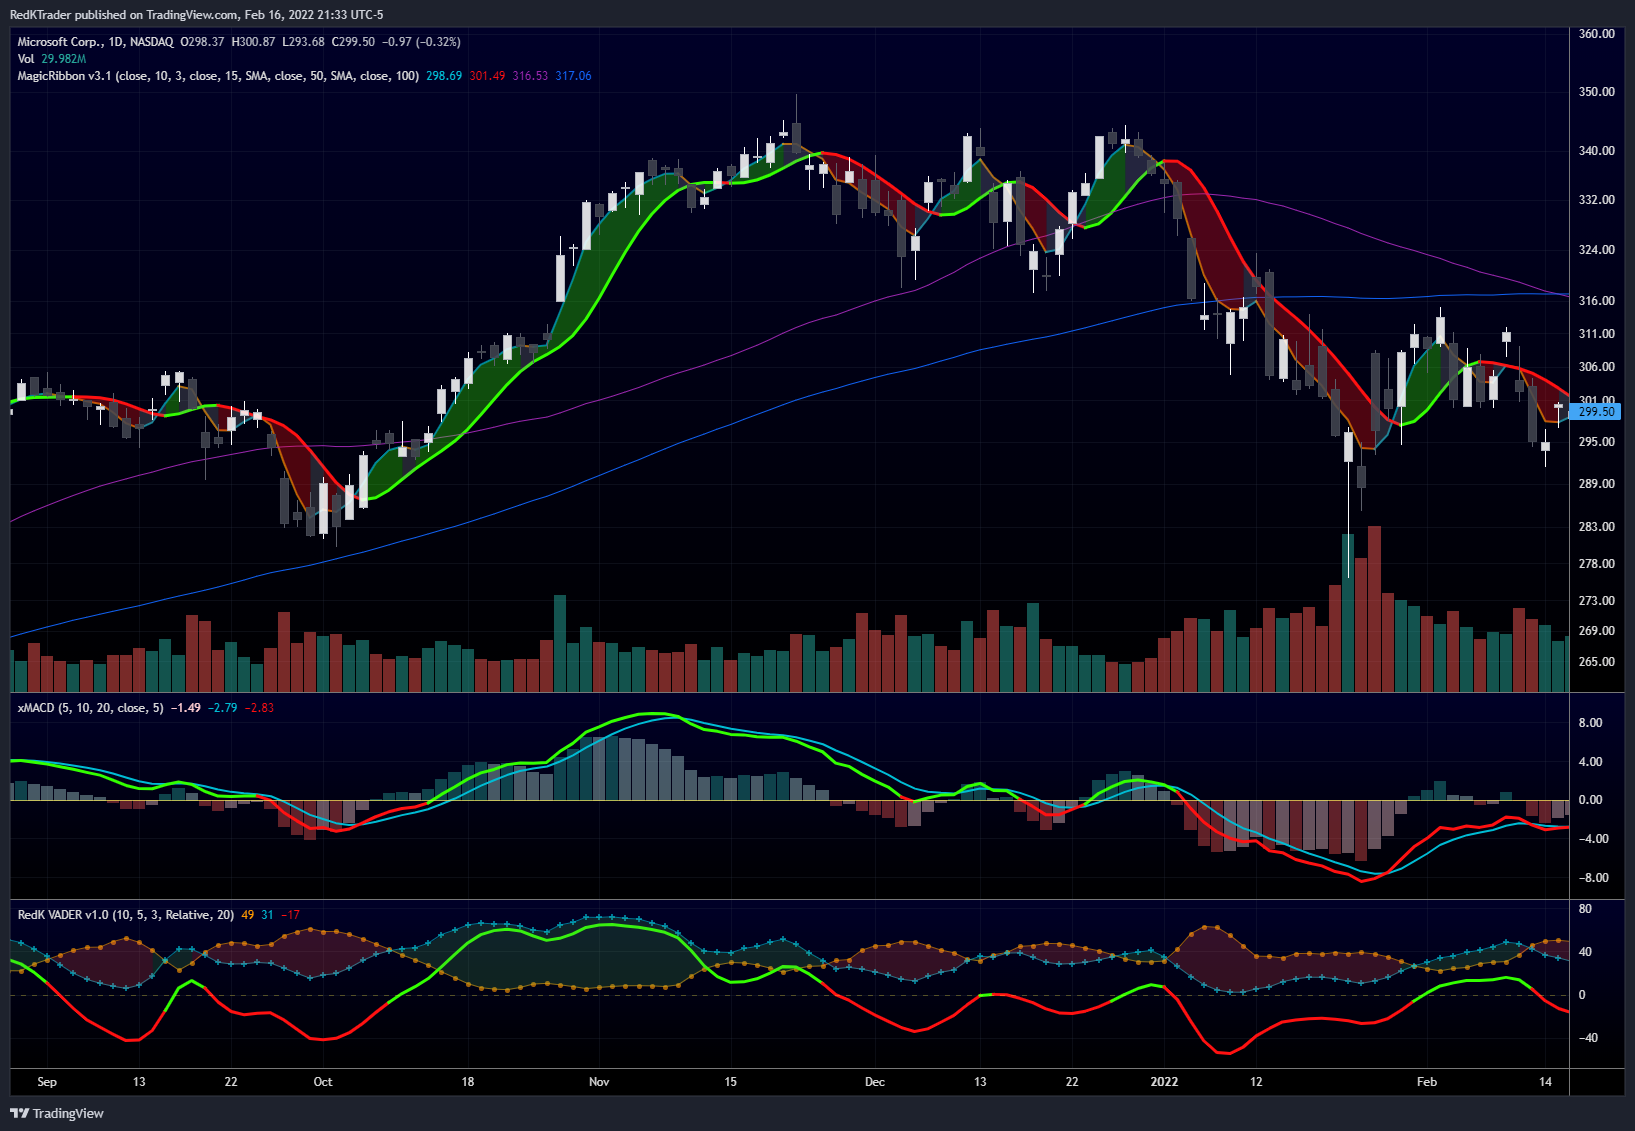Click the 12 label on time axis

(x=1256, y=1082)
